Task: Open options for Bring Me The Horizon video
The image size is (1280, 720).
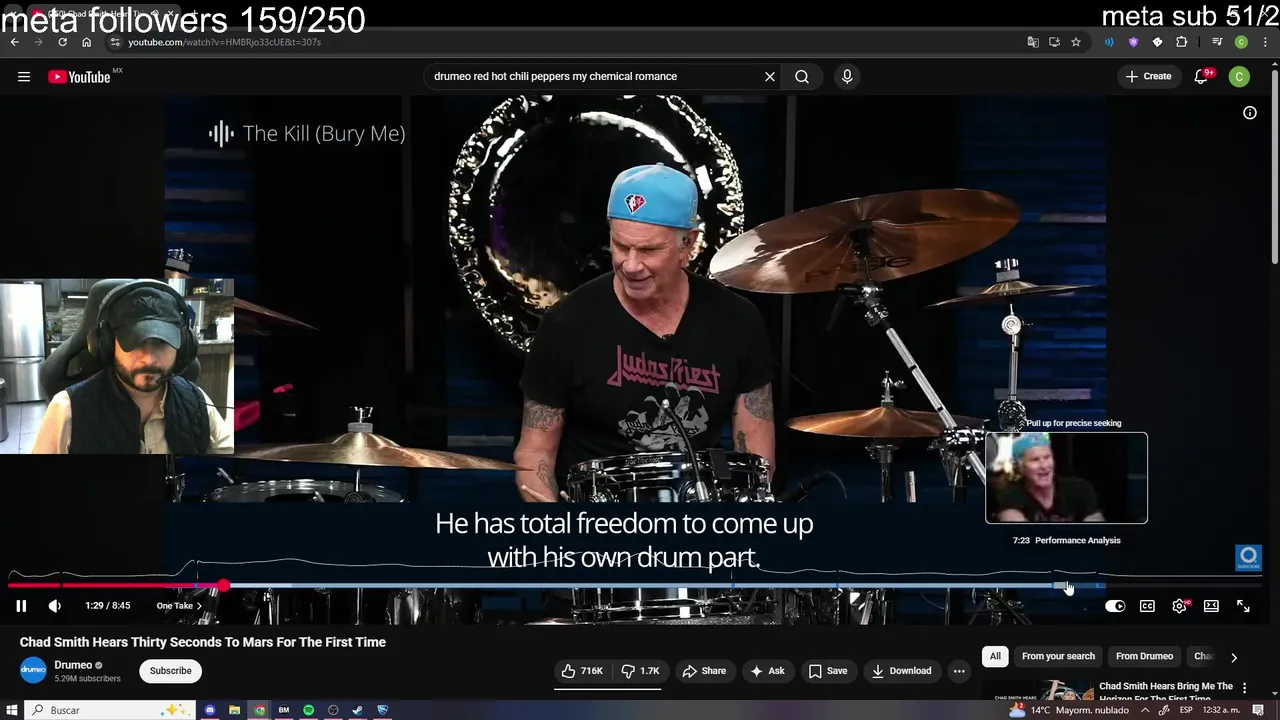Action: point(1244,687)
